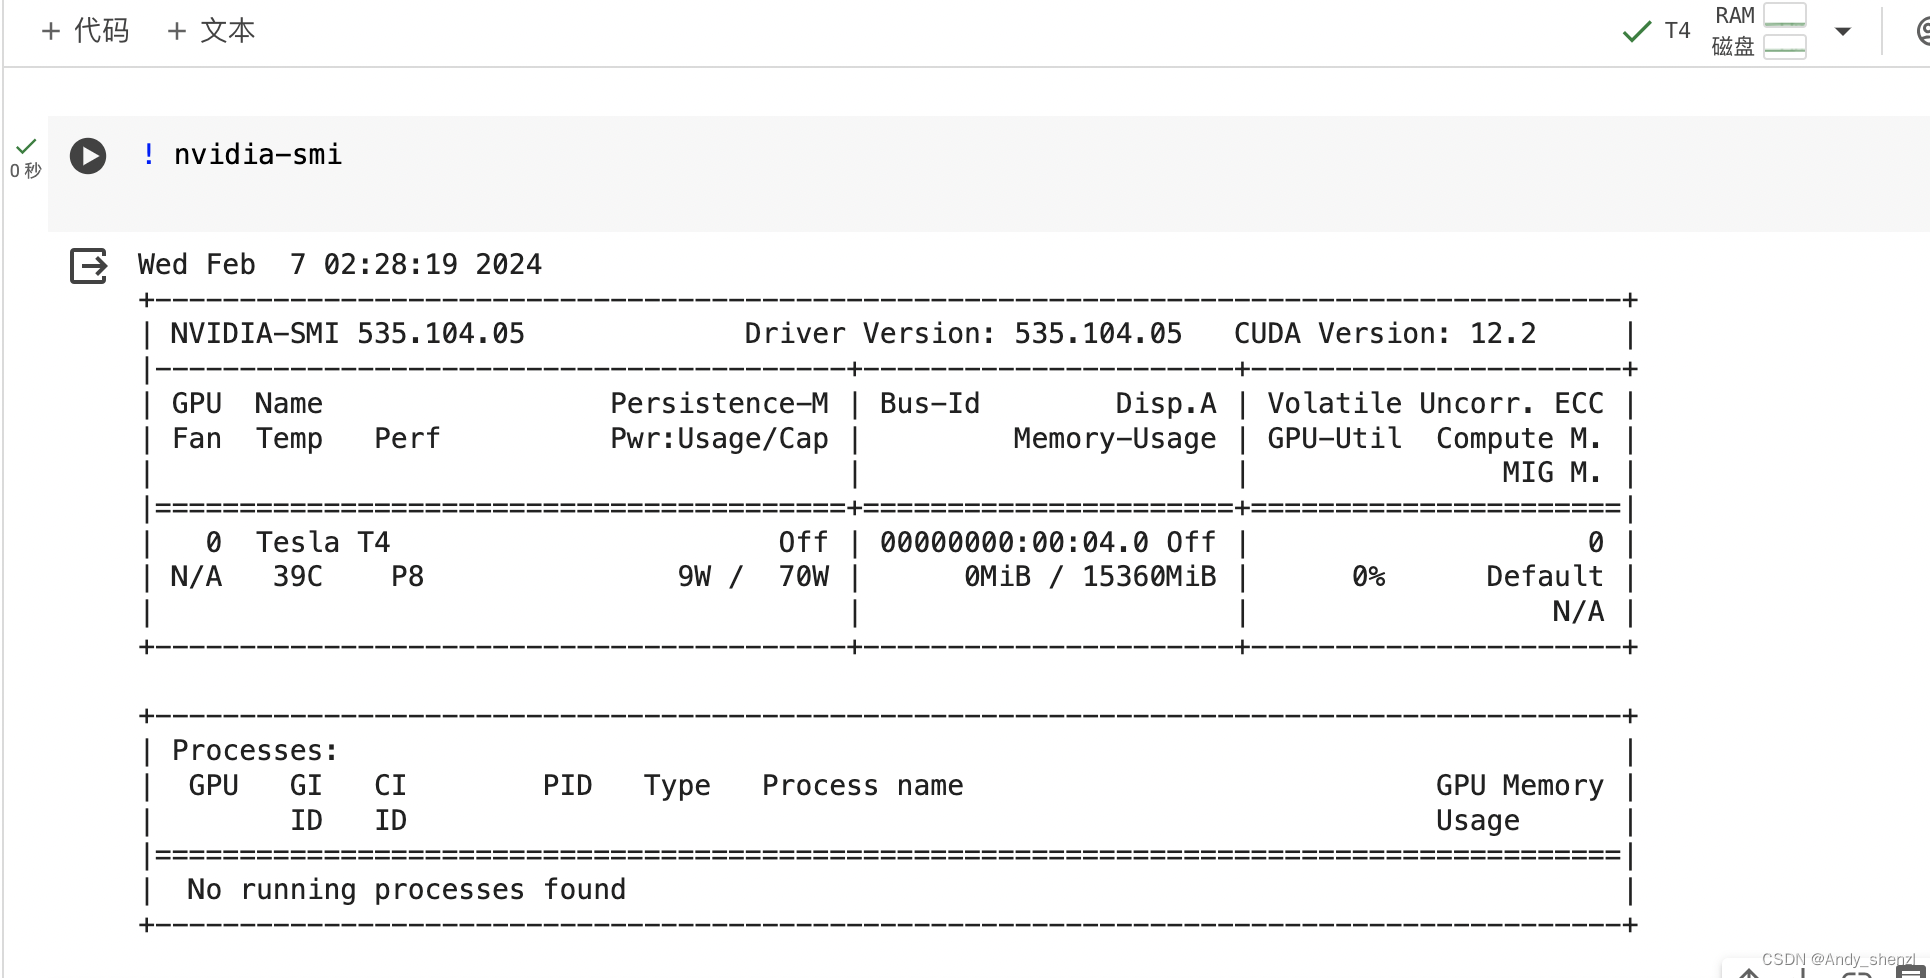The height and width of the screenshot is (978, 1930).
Task: Click the 'PID' column header
Action: click(567, 785)
